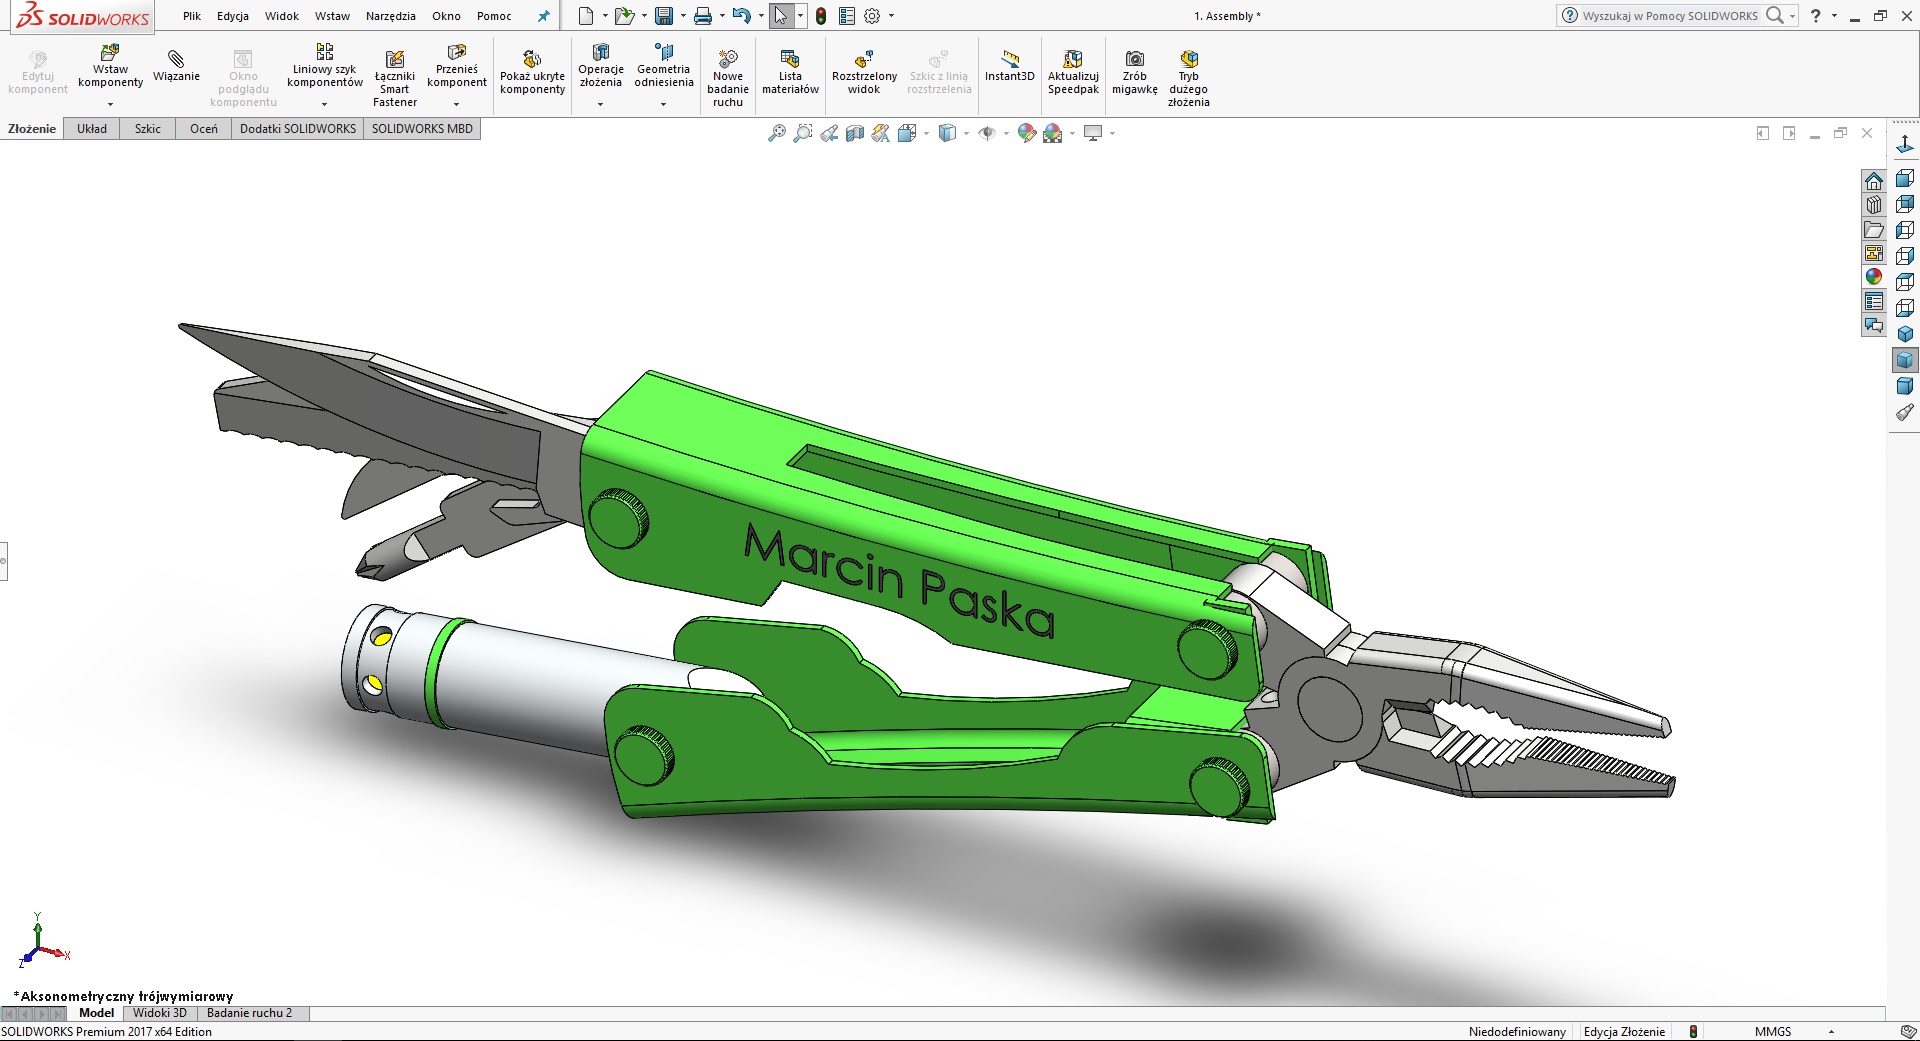The image size is (1920, 1041).
Task: Click the Wyszukaj w Pomocy SOLIDWORKS search field
Action: [1670, 16]
